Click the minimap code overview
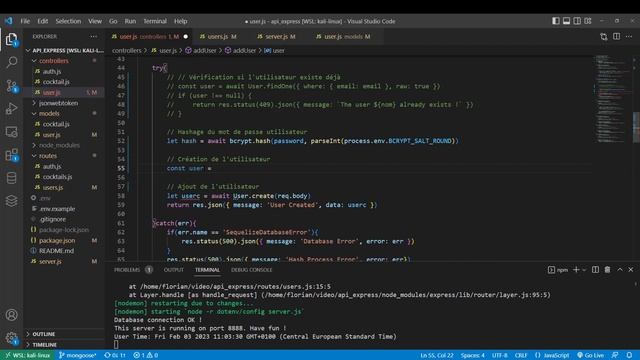 612,98
